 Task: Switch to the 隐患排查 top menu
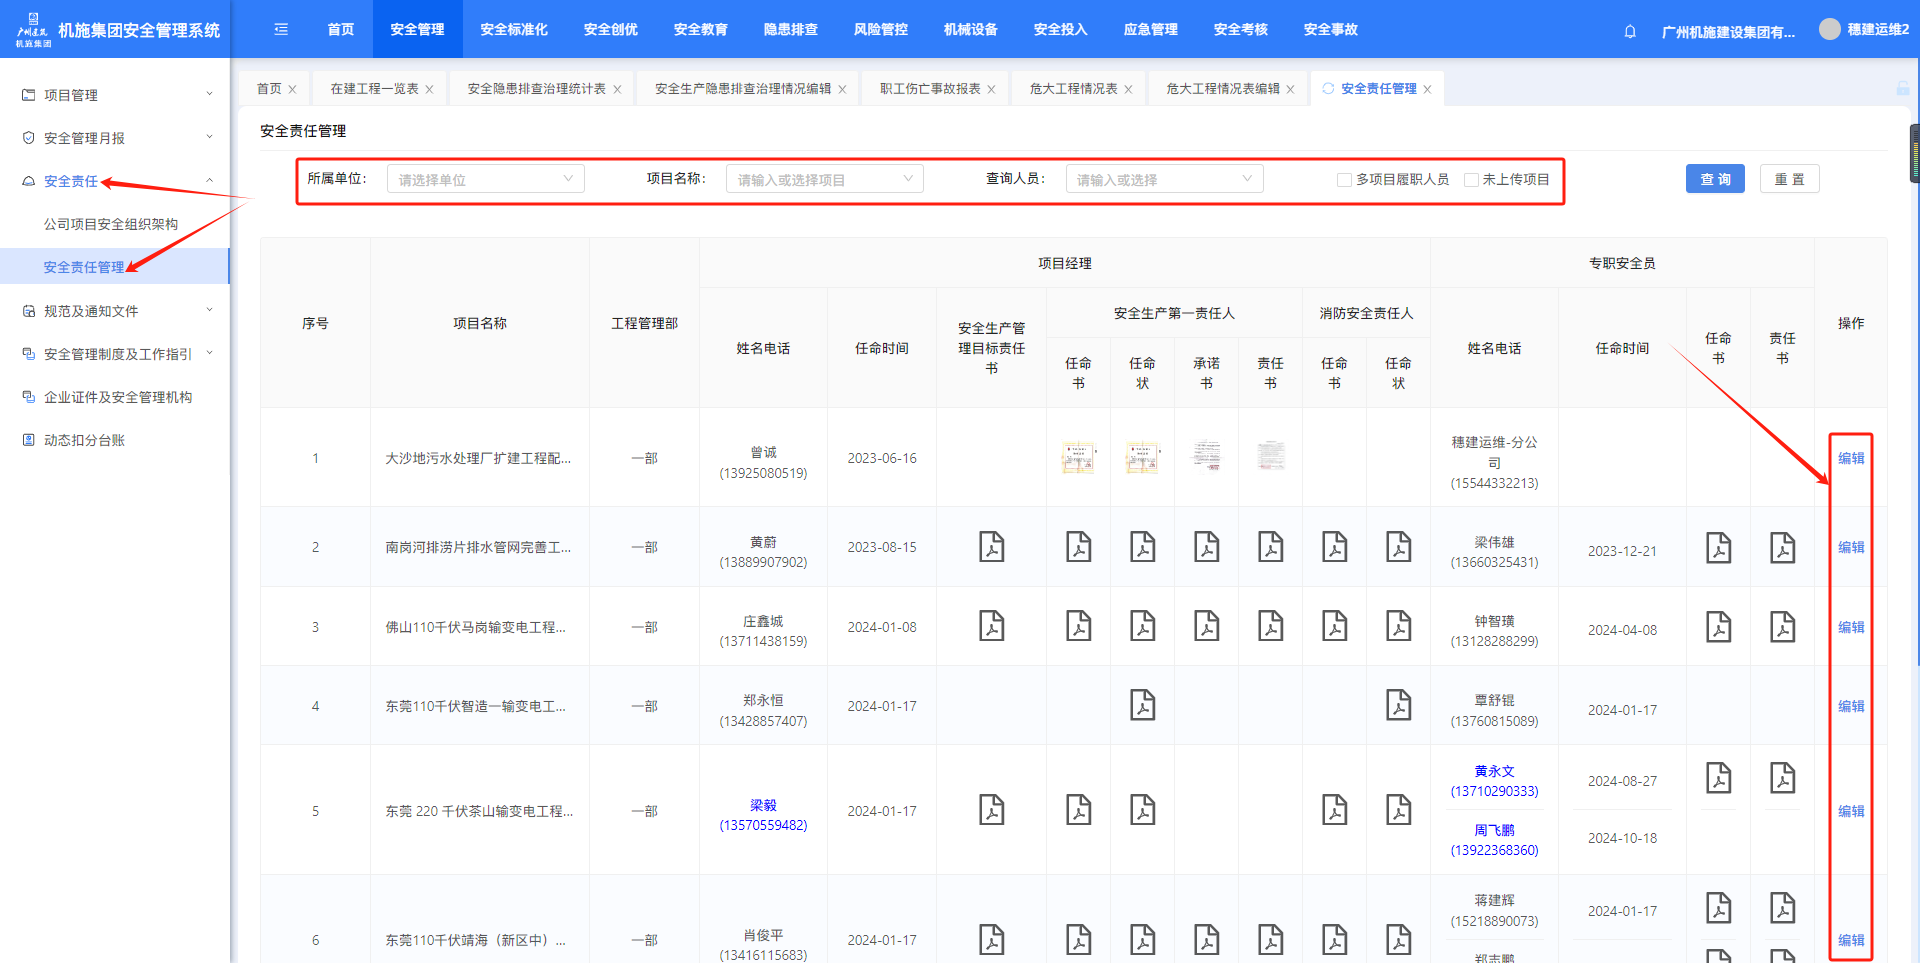point(790,29)
